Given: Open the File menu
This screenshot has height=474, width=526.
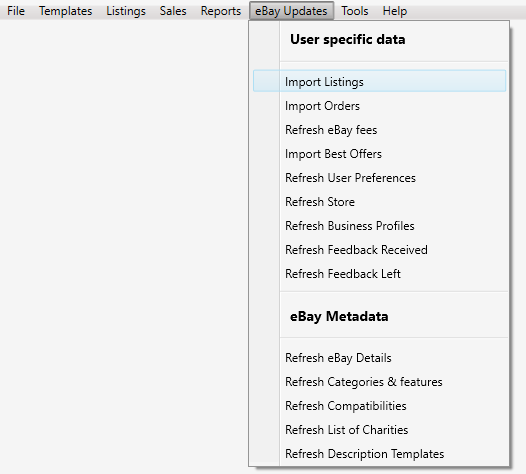Looking at the screenshot, I should coord(16,11).
